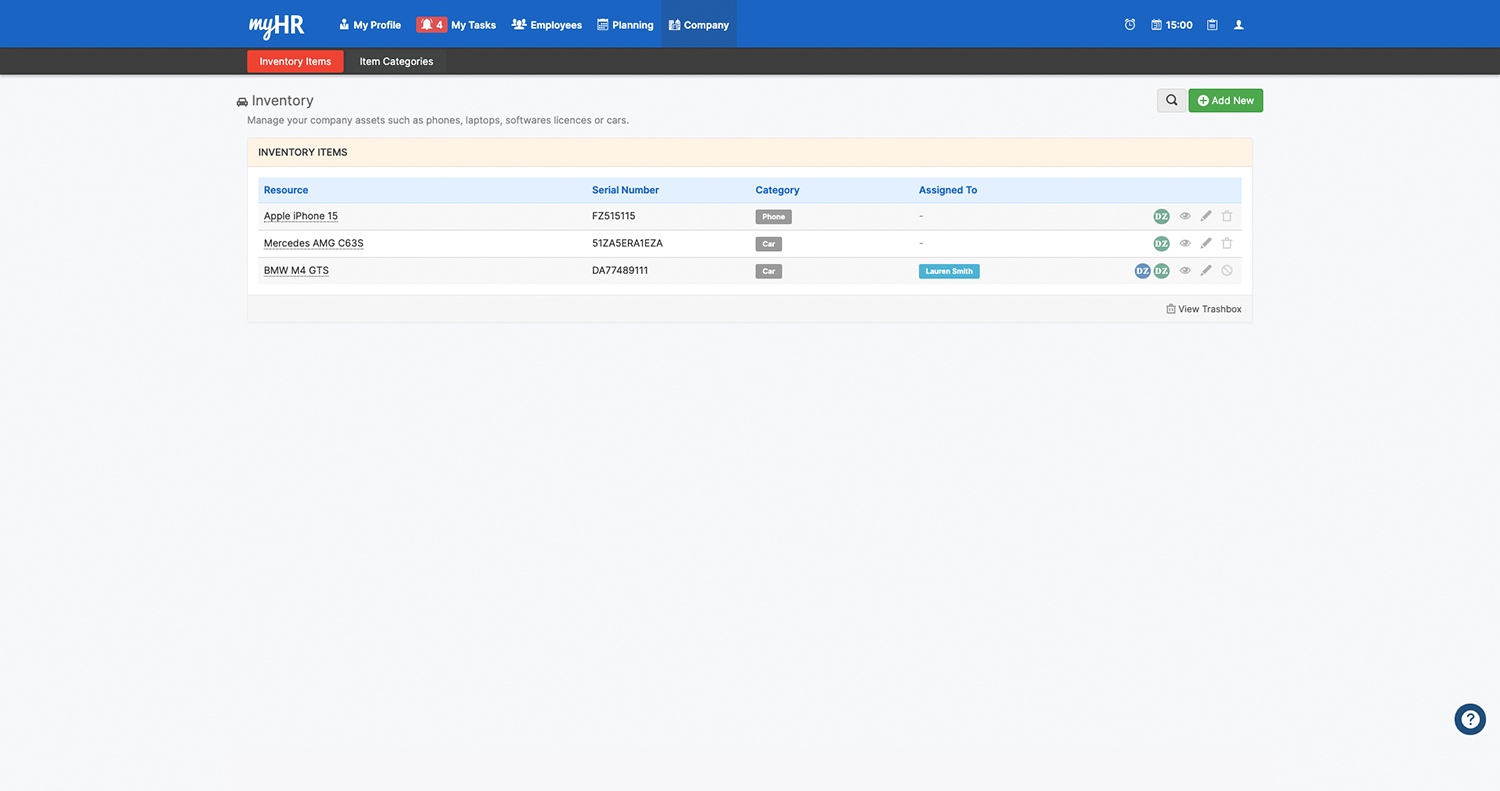Click the myHR logo
The image size is (1500, 791).
[276, 25]
